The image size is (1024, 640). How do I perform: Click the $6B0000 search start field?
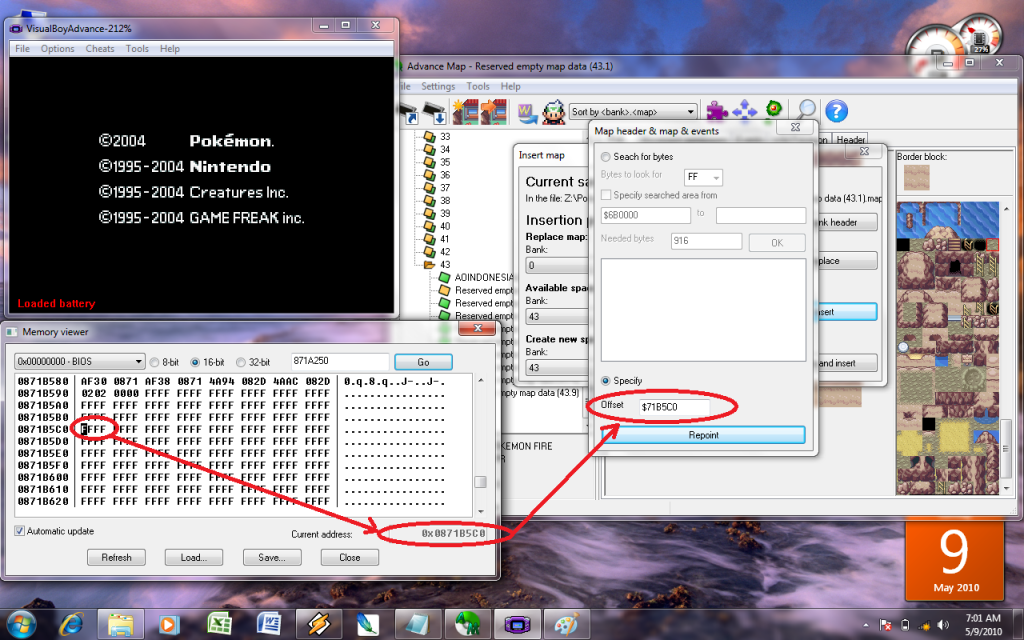pyautogui.click(x=645, y=215)
